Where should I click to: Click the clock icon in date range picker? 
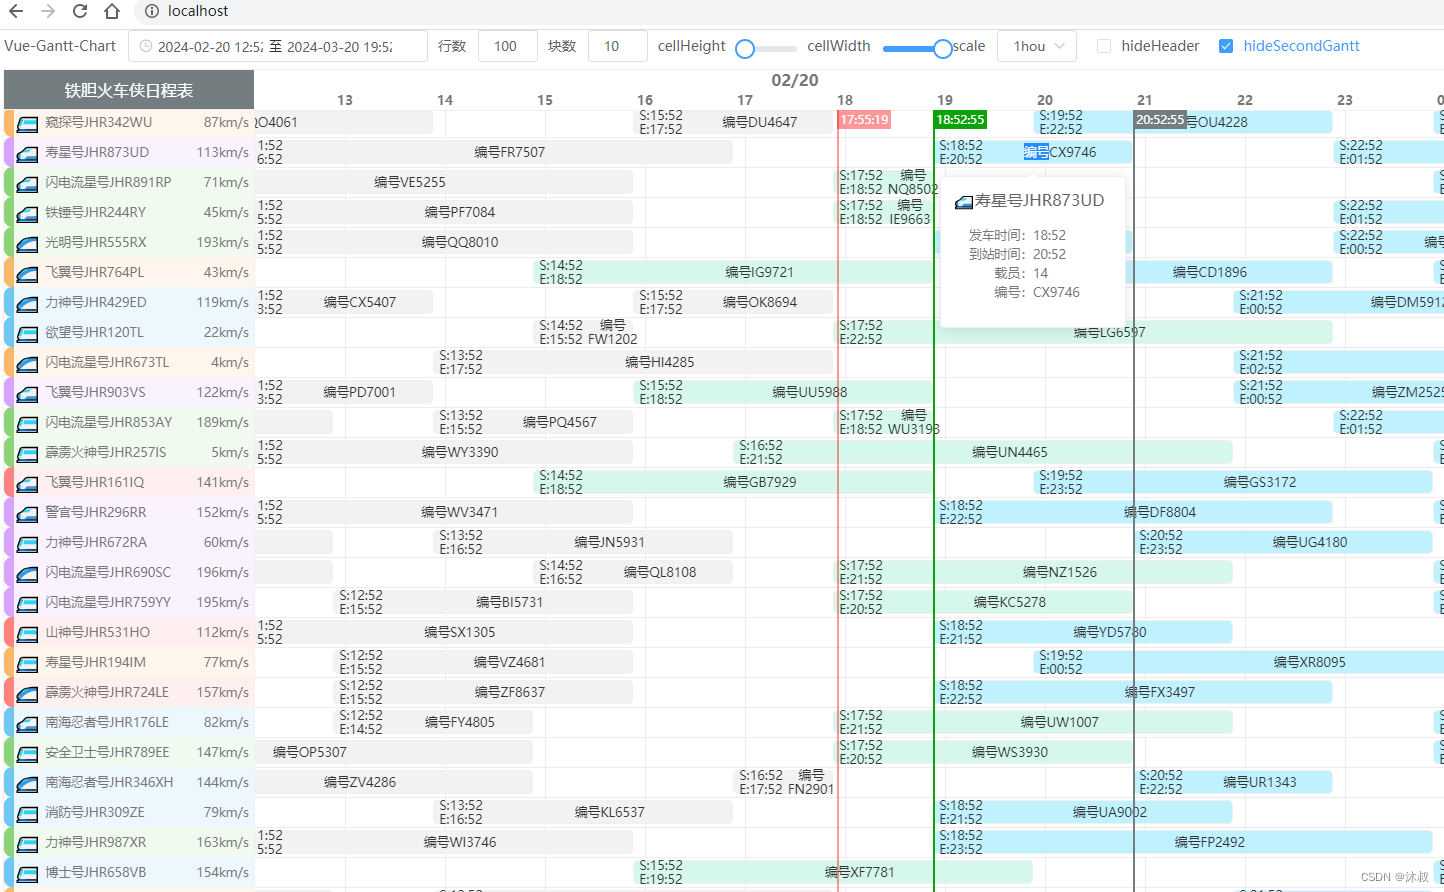(146, 46)
